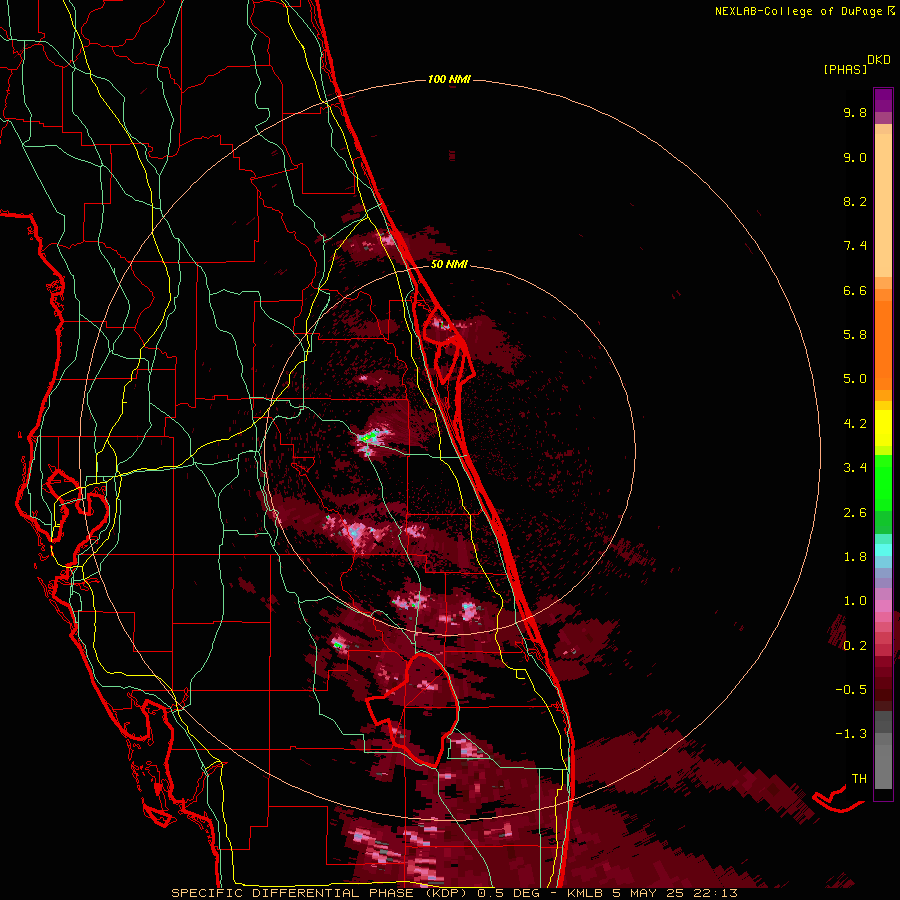Click the purple swatch atop the color bar
Image resolution: width=900 pixels, height=900 pixels.
tap(883, 100)
